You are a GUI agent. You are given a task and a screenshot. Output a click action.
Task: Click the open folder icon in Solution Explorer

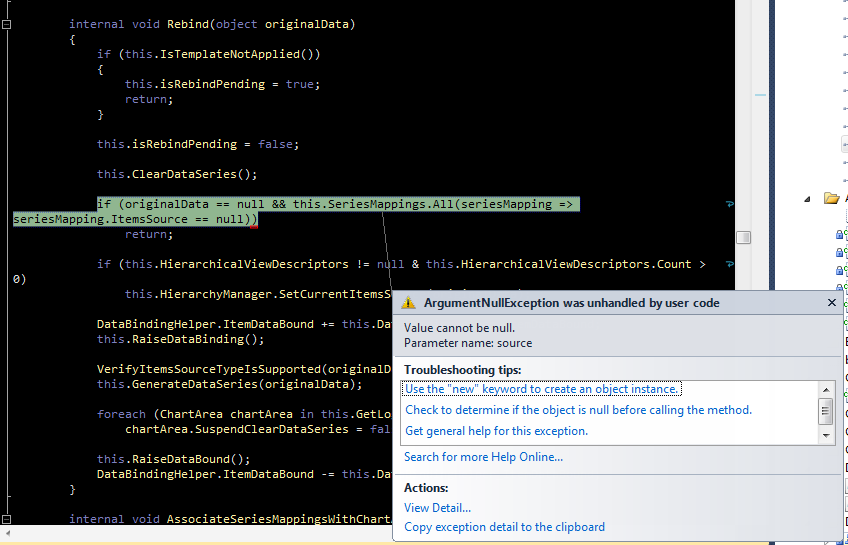[x=831, y=198]
